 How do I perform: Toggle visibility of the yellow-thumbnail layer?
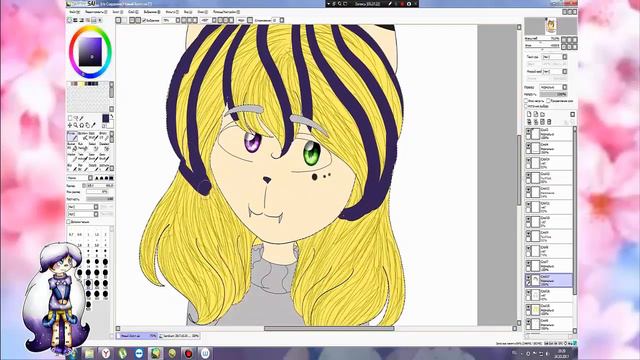(x=528, y=307)
